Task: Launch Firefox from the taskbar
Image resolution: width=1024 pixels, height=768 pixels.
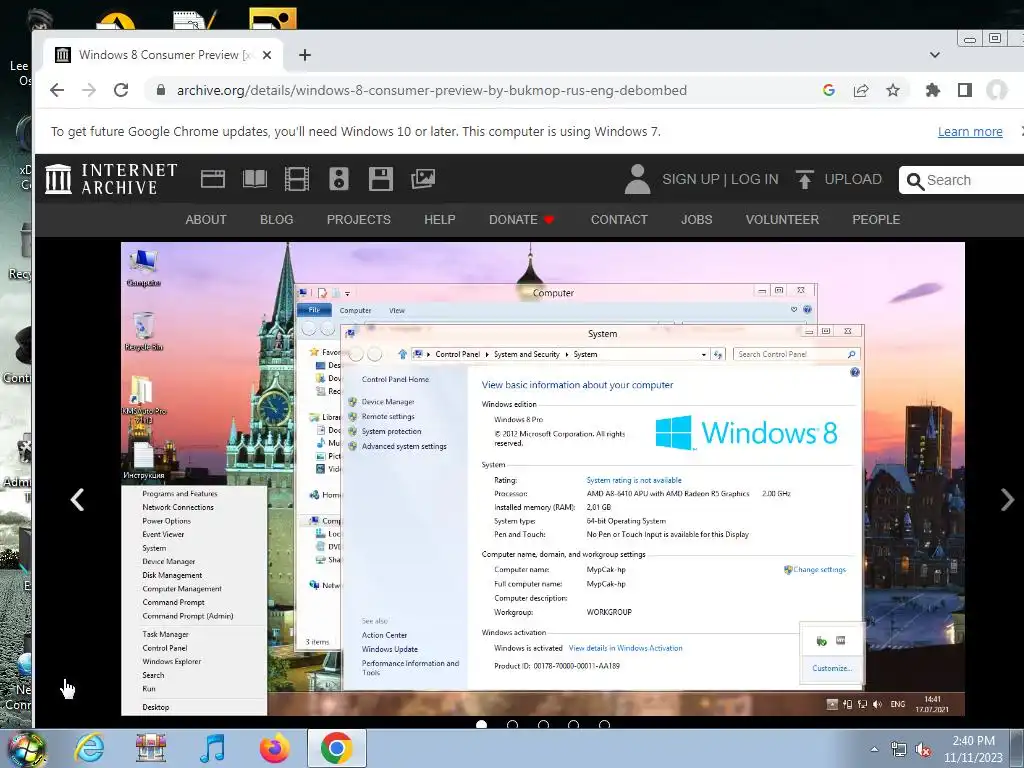Action: pos(274,748)
